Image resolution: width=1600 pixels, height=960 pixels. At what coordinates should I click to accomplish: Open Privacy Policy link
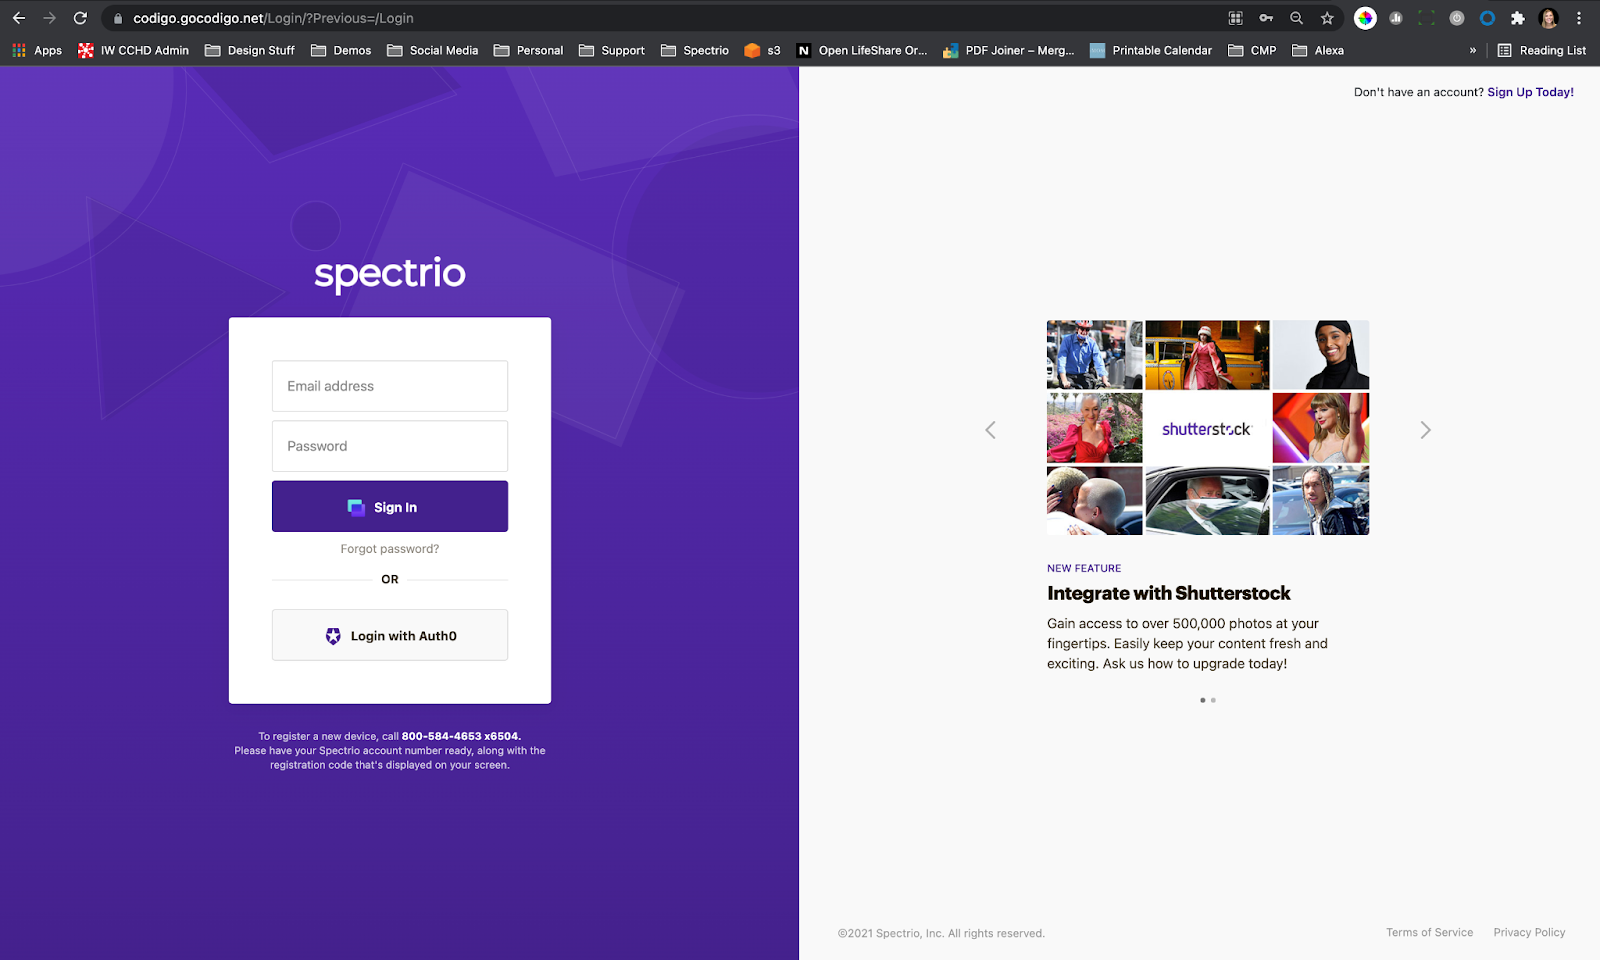coord(1529,932)
